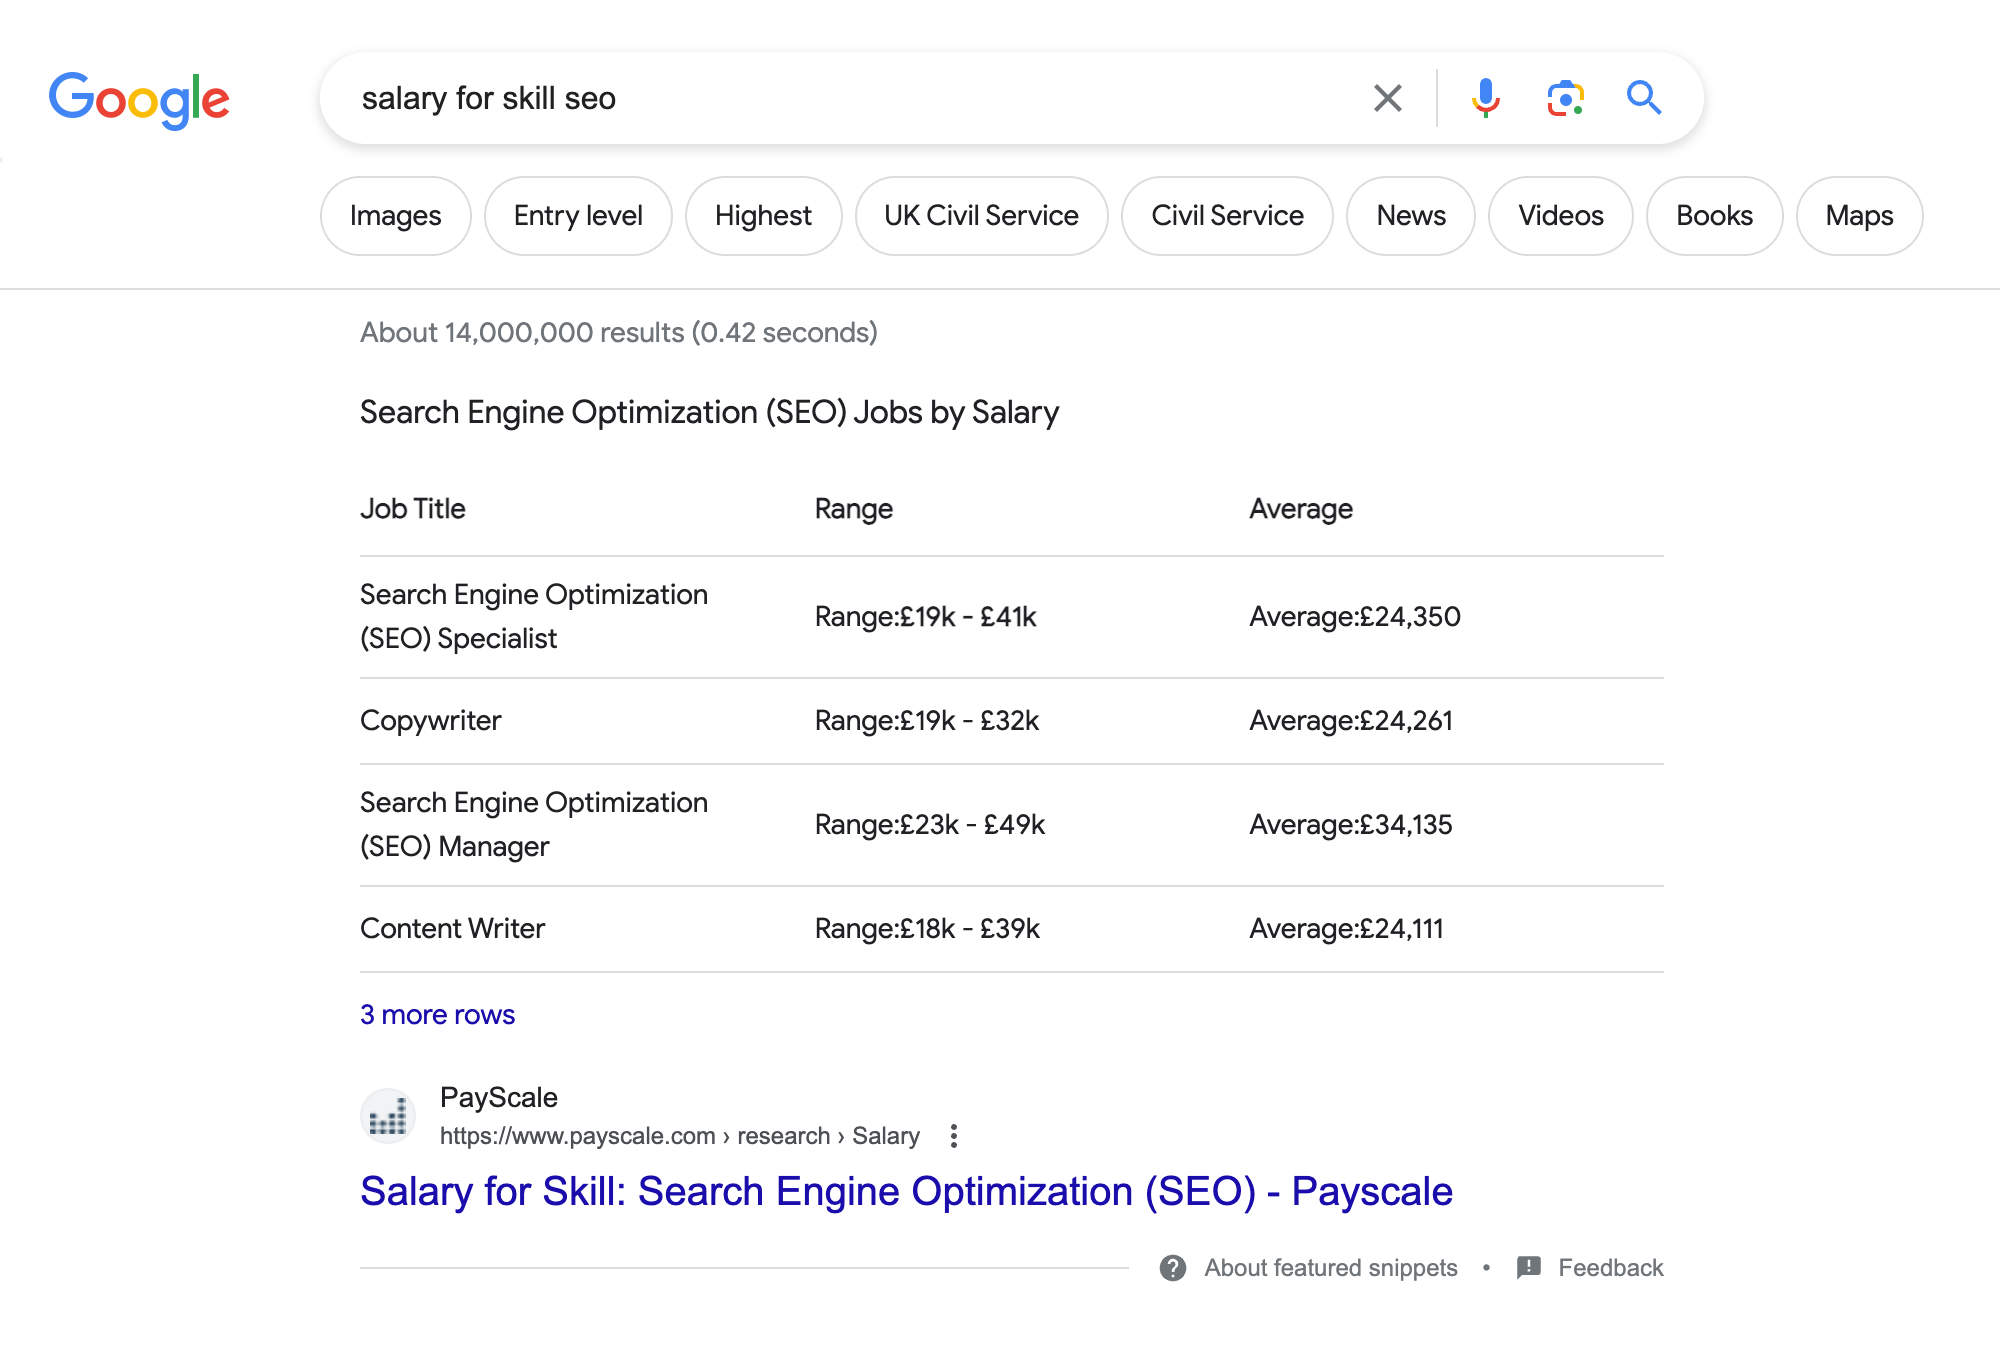The height and width of the screenshot is (1370, 2000).
Task: Click 'About 14,000,000 results' text
Action: tap(619, 333)
